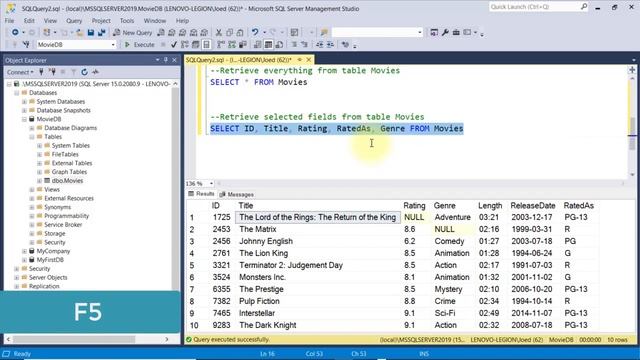Switch to the Messages tab
640x360 pixels.
[x=236, y=195]
